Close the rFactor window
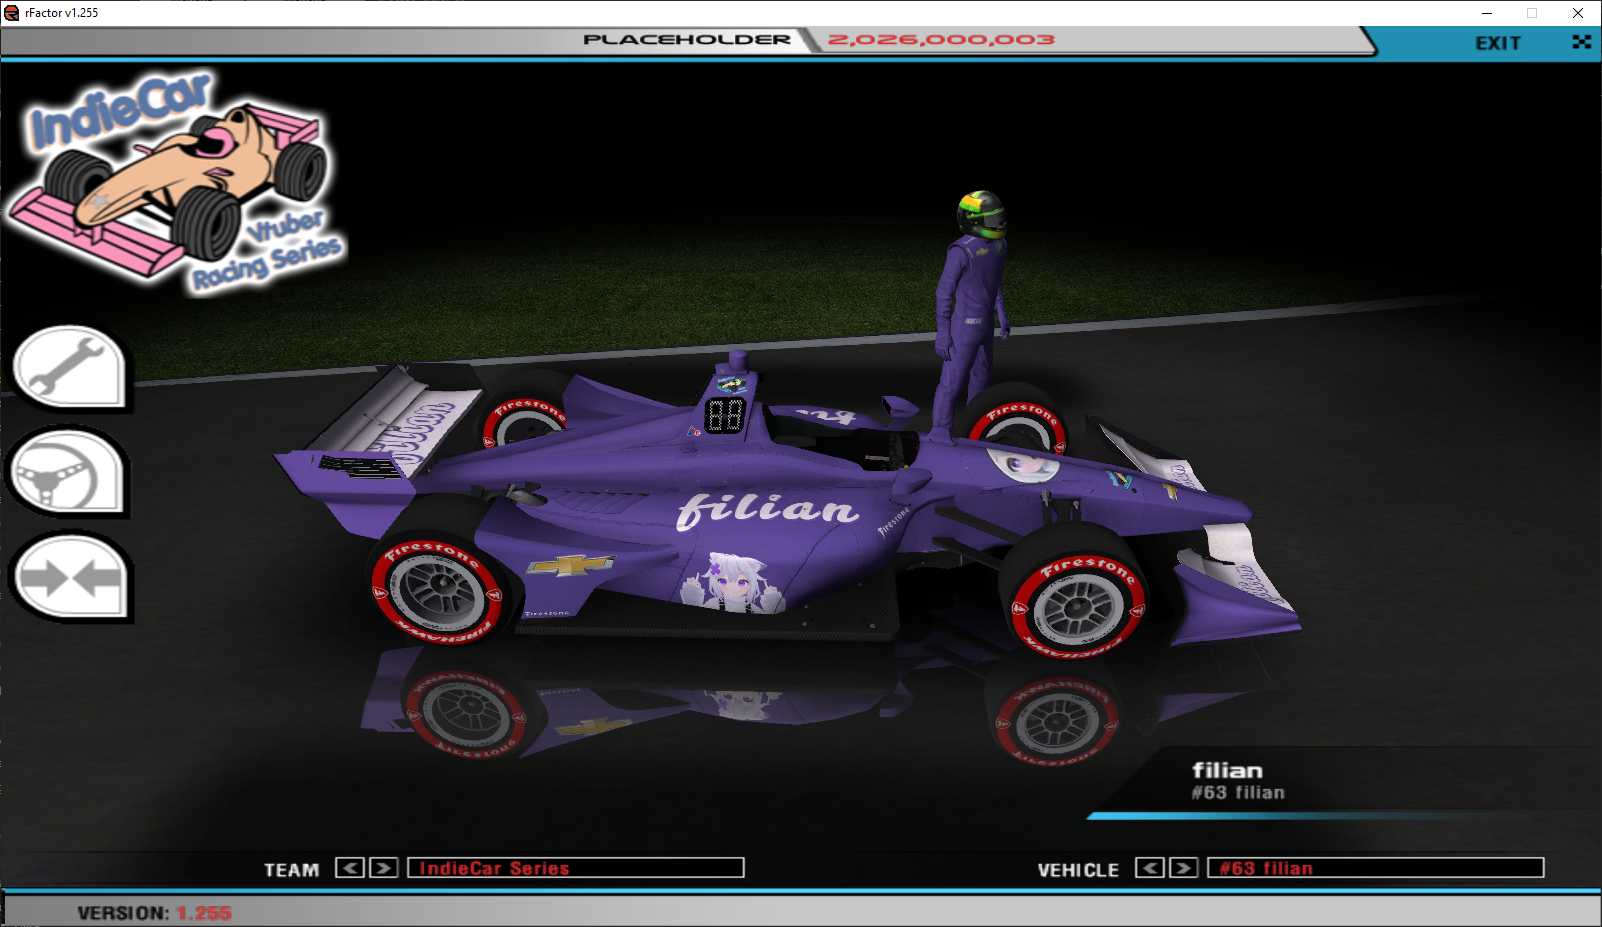1602x927 pixels. click(1578, 13)
